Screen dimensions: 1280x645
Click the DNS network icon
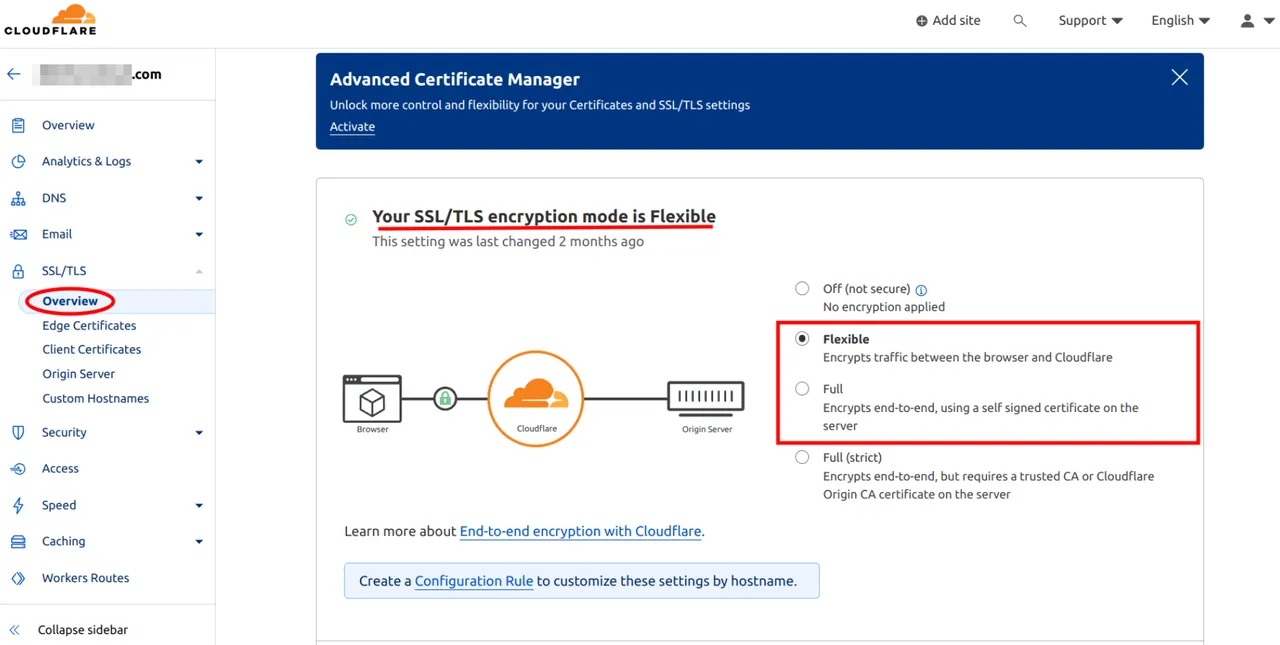18,198
